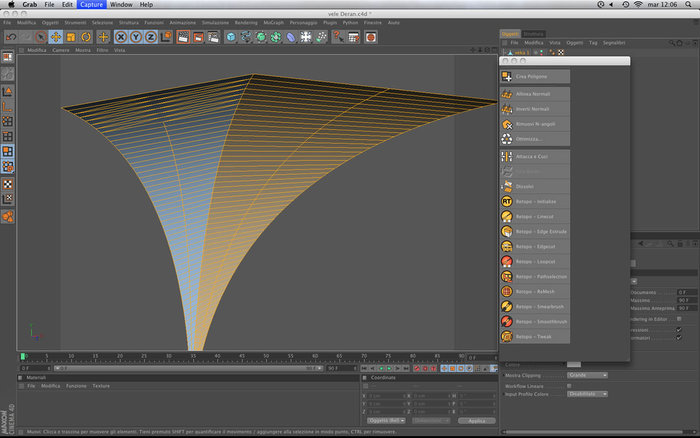This screenshot has width=700, height=438.
Task: Add a Cube primitive from the toolbar
Action: [x=231, y=37]
